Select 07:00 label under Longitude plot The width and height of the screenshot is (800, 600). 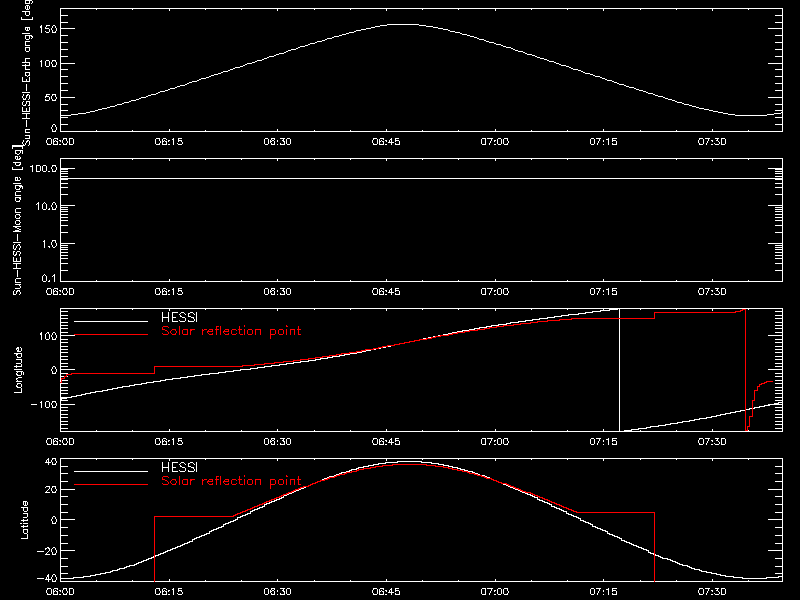pyautogui.click(x=495, y=441)
